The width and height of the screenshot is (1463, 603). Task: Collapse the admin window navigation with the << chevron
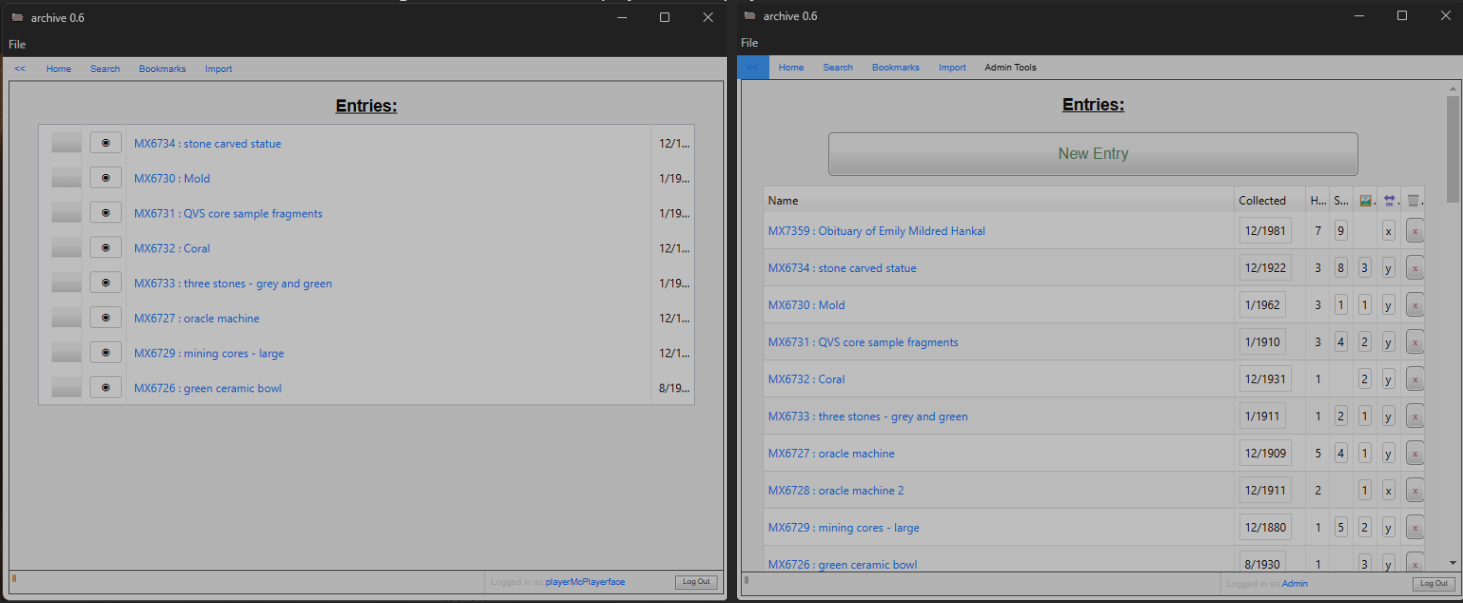click(753, 67)
